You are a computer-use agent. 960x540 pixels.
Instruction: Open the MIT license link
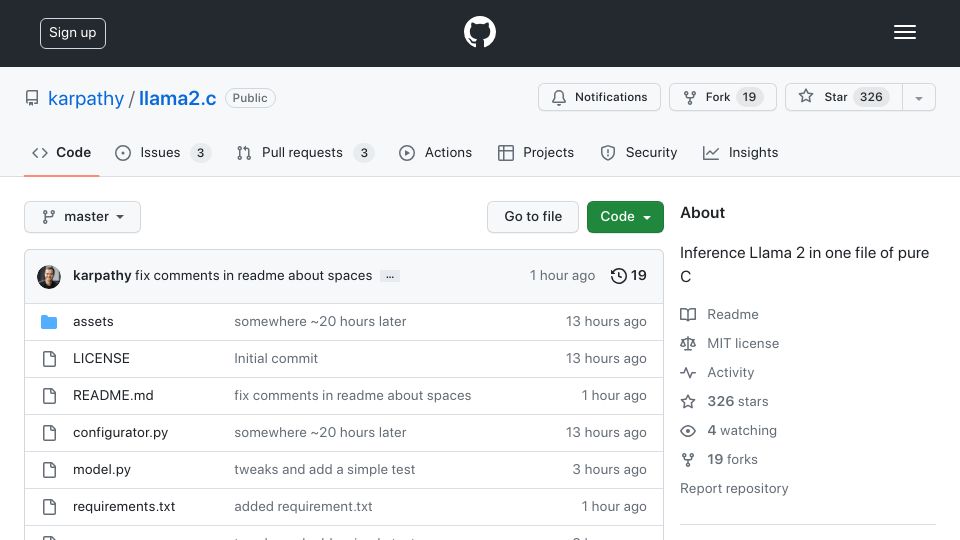pos(743,343)
